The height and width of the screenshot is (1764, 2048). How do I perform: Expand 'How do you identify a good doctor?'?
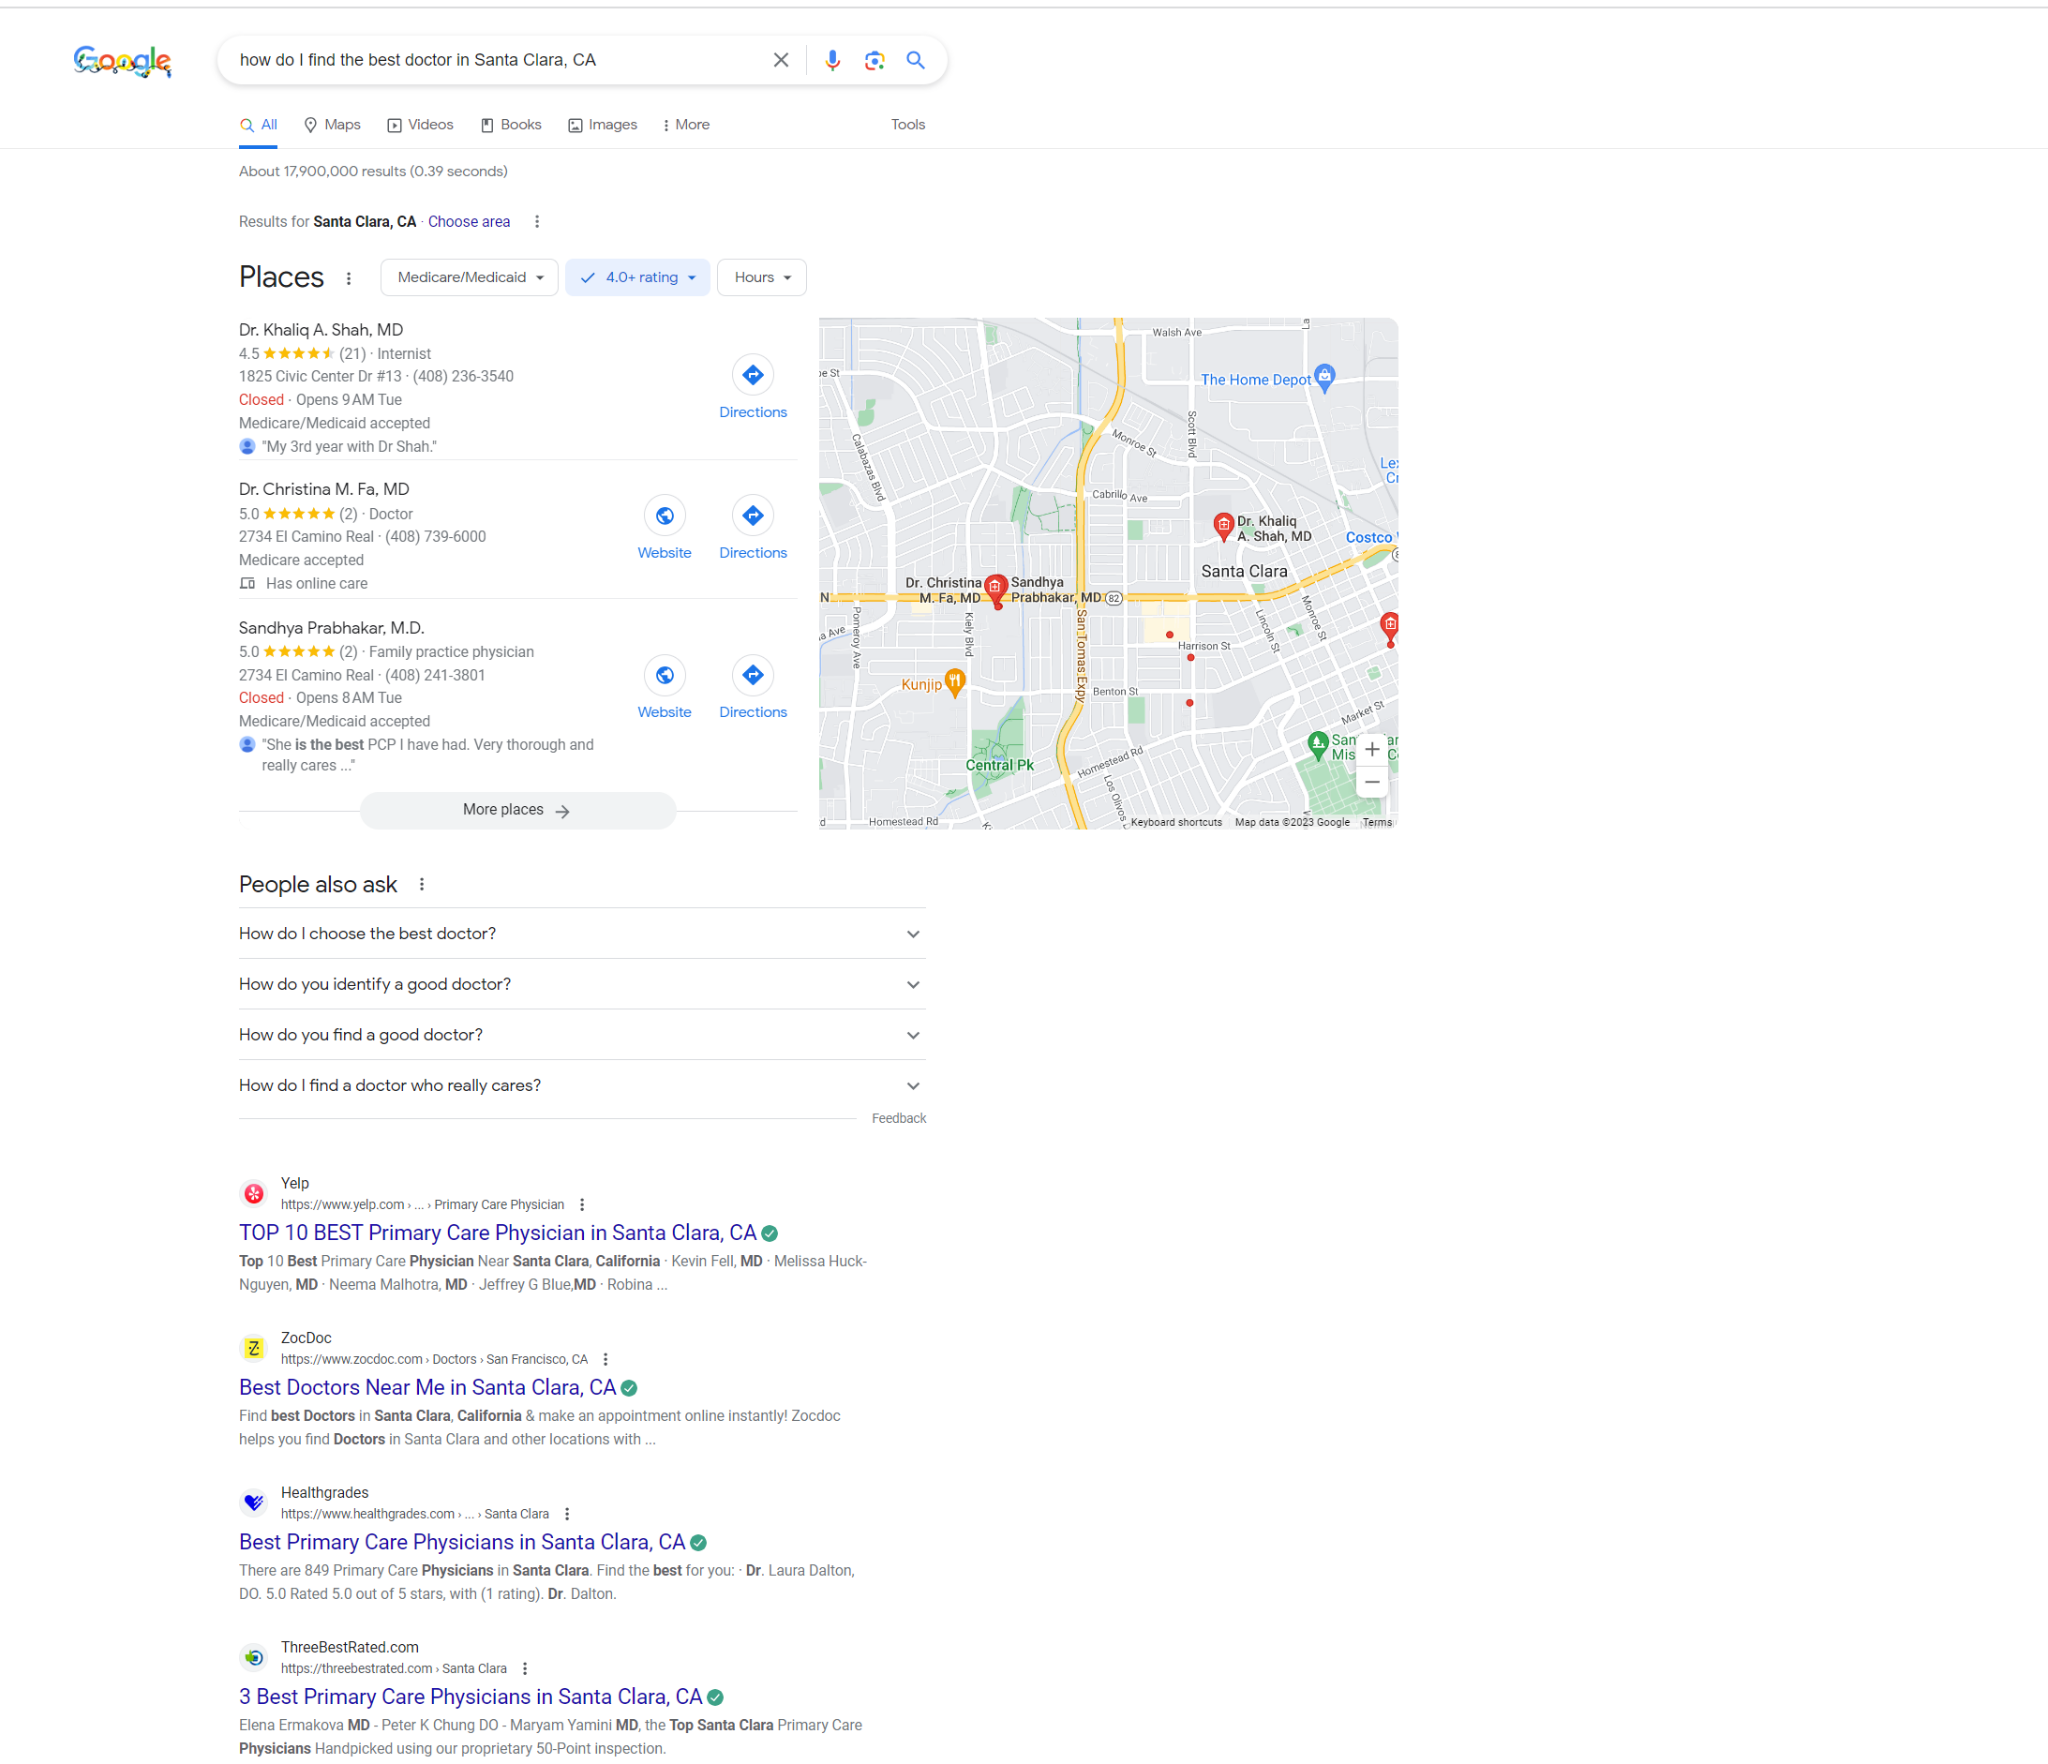click(582, 985)
